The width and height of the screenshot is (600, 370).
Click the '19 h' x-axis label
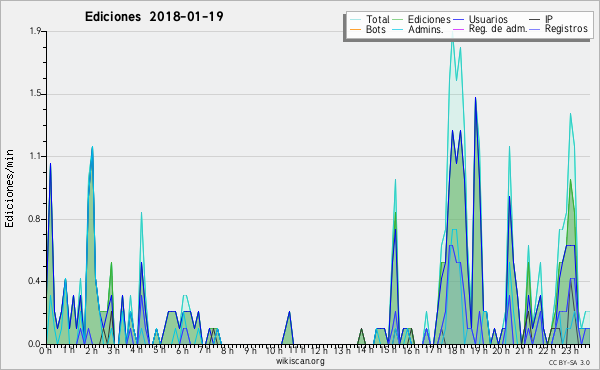[x=478, y=351]
